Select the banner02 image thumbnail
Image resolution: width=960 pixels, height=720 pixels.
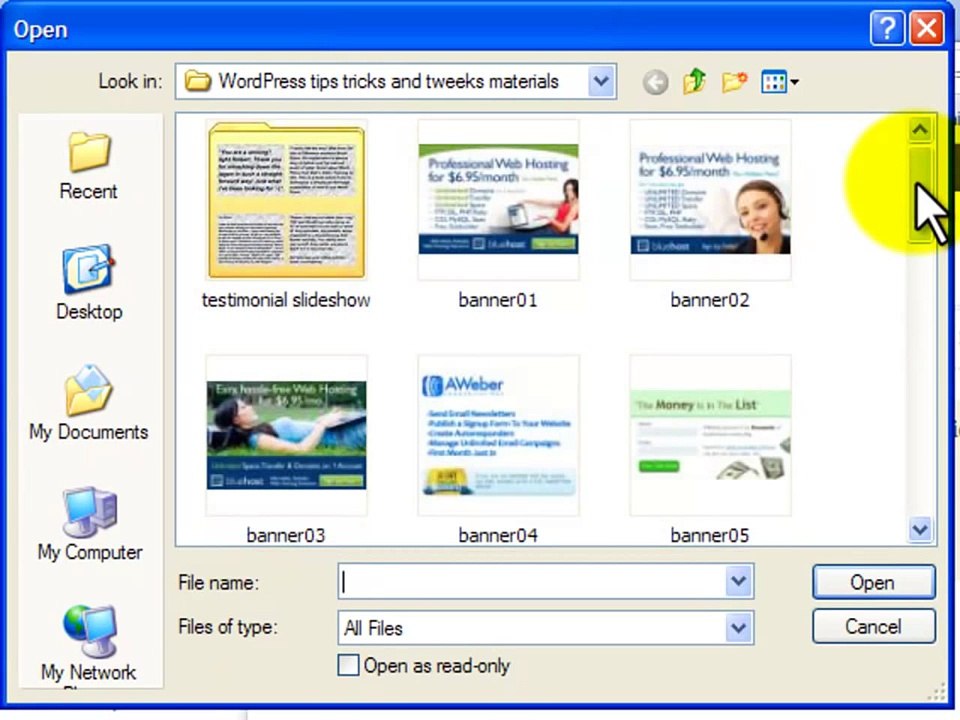pos(710,200)
